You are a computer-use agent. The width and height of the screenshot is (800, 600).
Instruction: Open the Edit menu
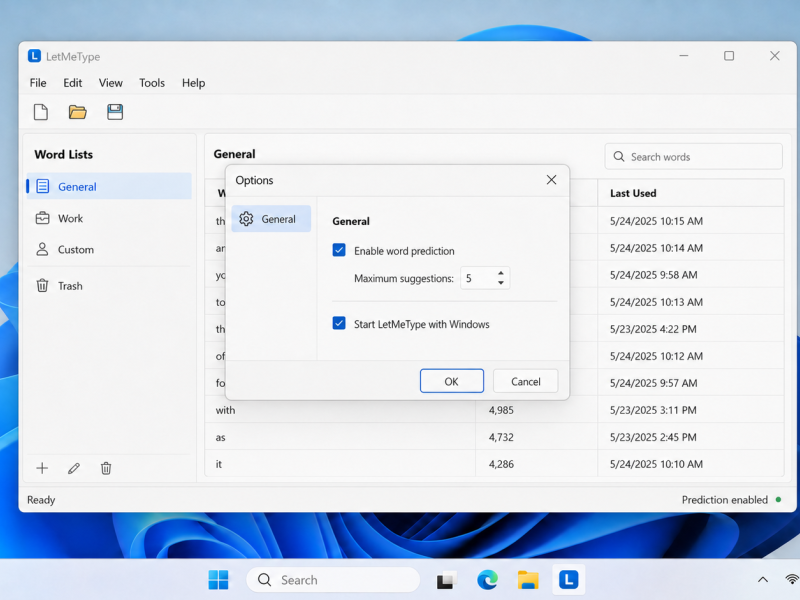coord(72,83)
